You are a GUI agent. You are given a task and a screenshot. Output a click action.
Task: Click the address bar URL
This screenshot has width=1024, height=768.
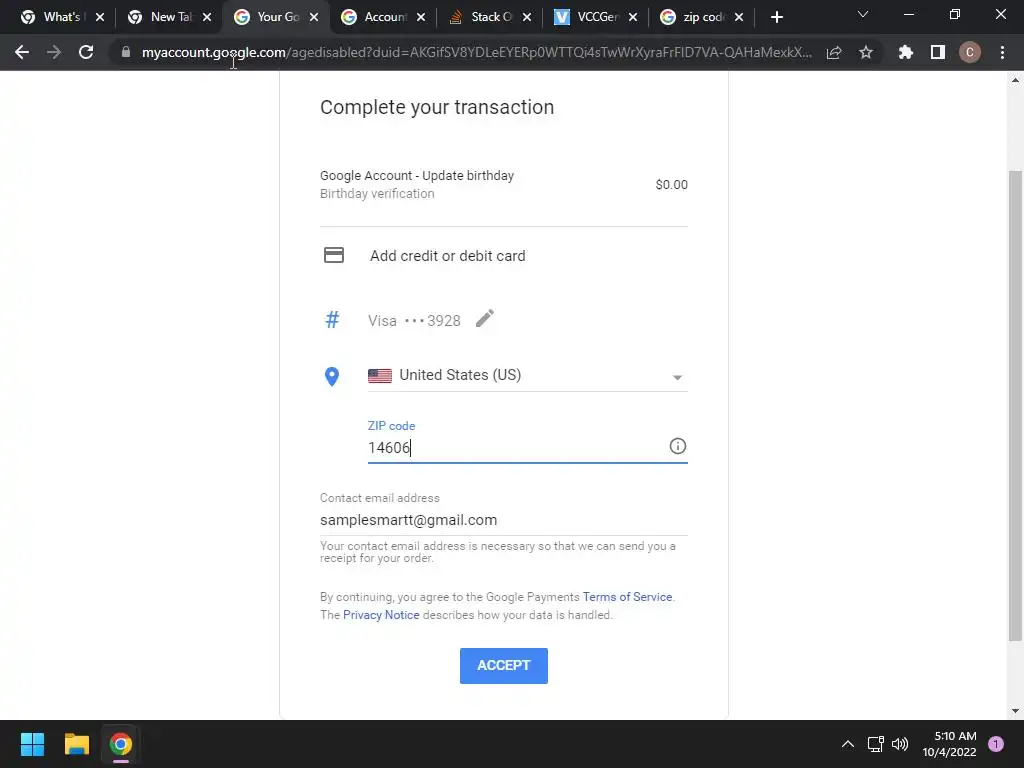tap(477, 52)
